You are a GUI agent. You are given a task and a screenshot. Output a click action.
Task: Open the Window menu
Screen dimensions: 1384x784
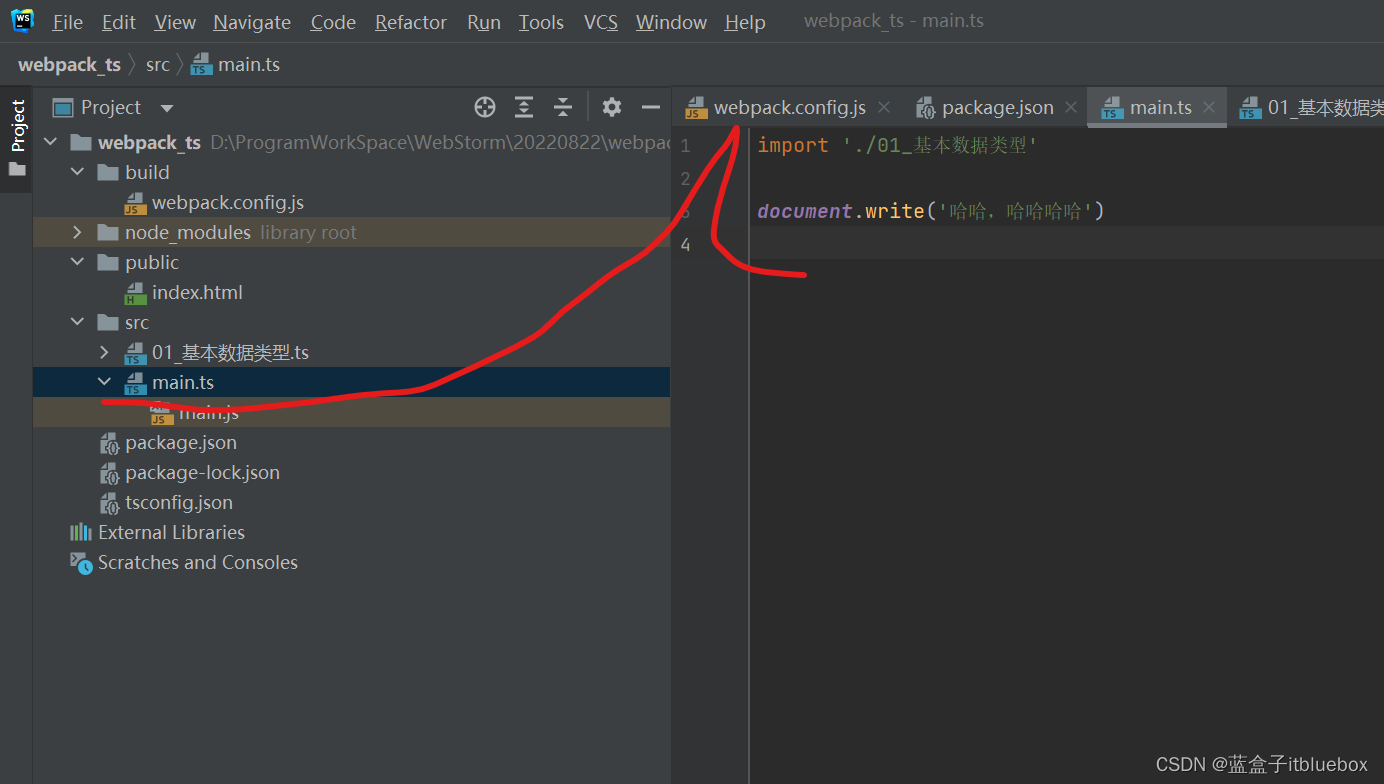pos(671,22)
